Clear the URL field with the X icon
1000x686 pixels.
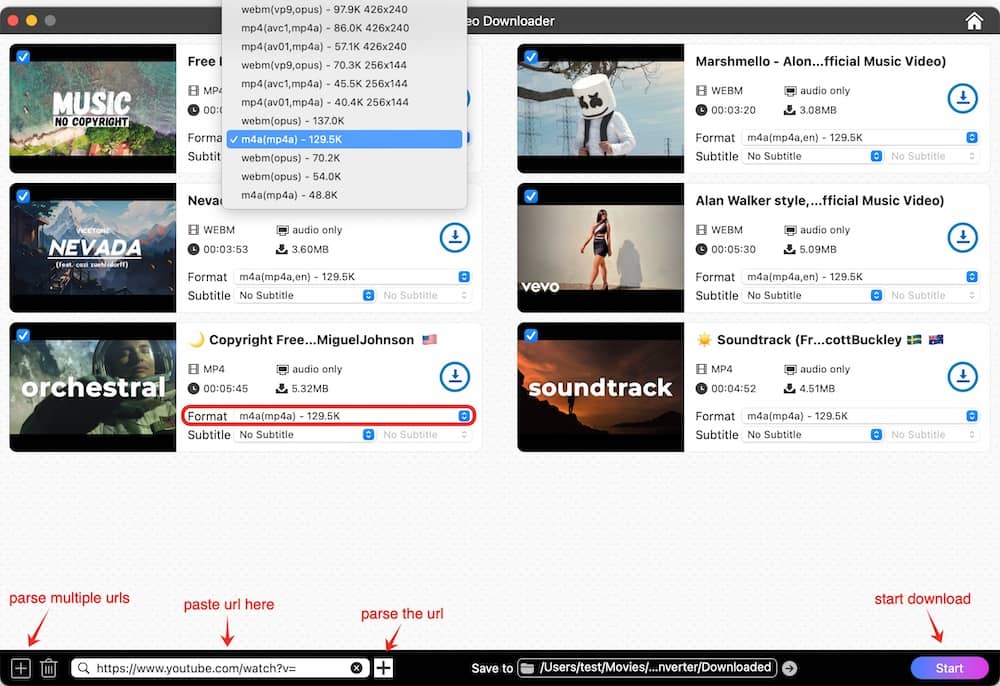pyautogui.click(x=357, y=667)
